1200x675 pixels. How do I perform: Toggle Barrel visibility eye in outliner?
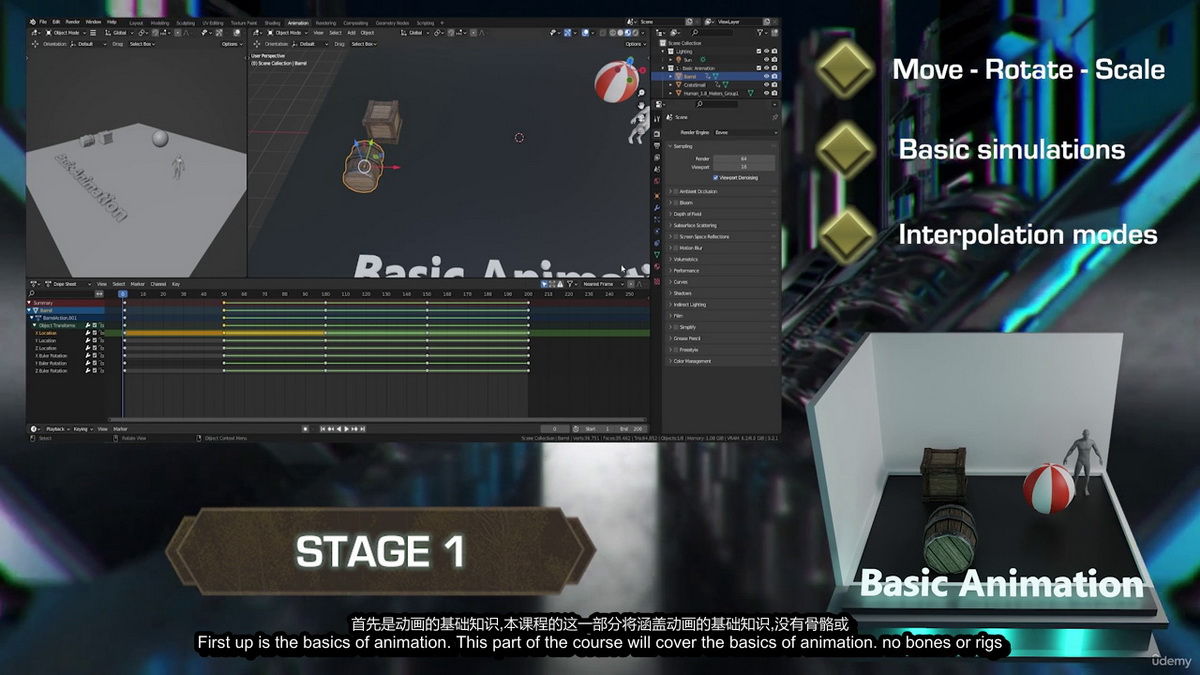tap(766, 76)
